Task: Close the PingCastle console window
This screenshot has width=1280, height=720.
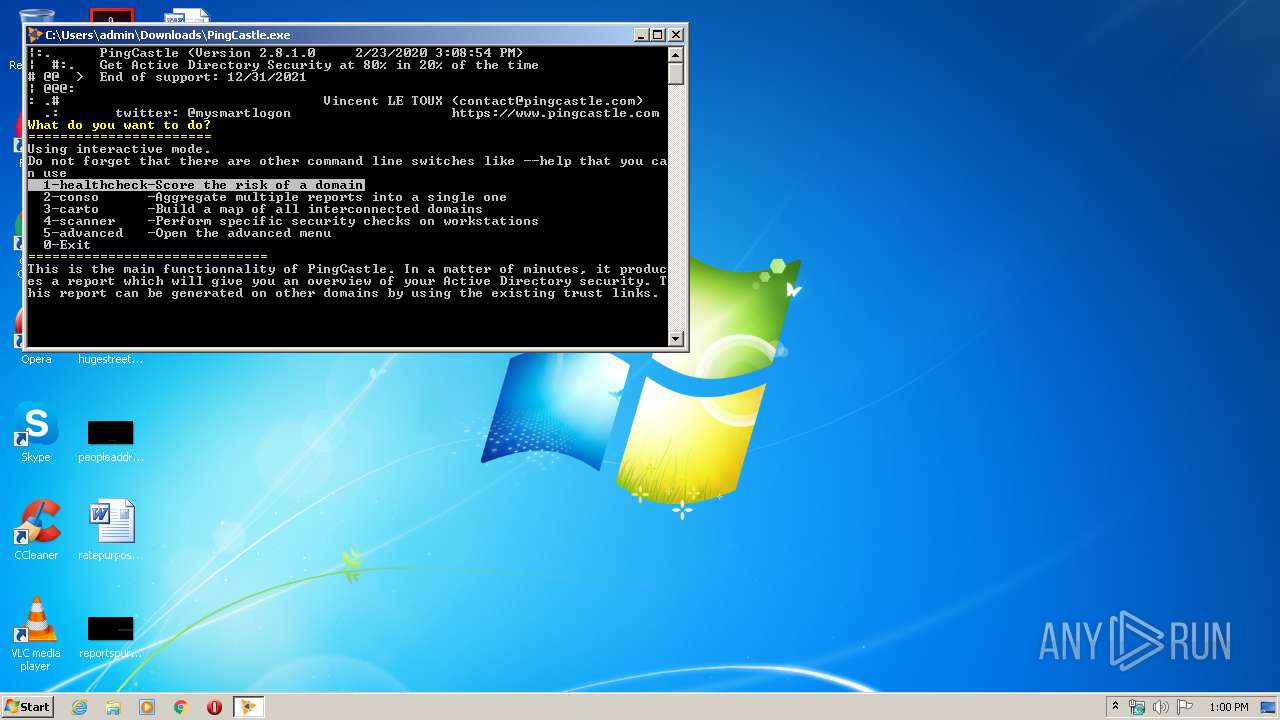Action: tap(676, 35)
